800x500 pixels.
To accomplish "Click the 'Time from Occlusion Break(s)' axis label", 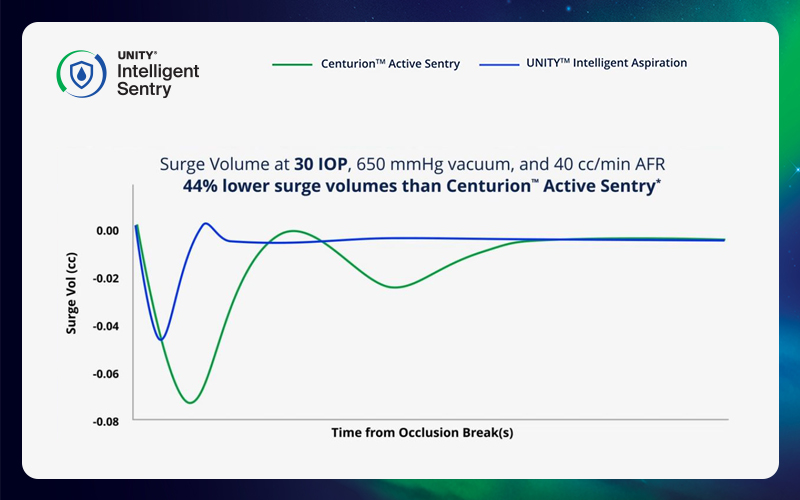I will pyautogui.click(x=422, y=433).
